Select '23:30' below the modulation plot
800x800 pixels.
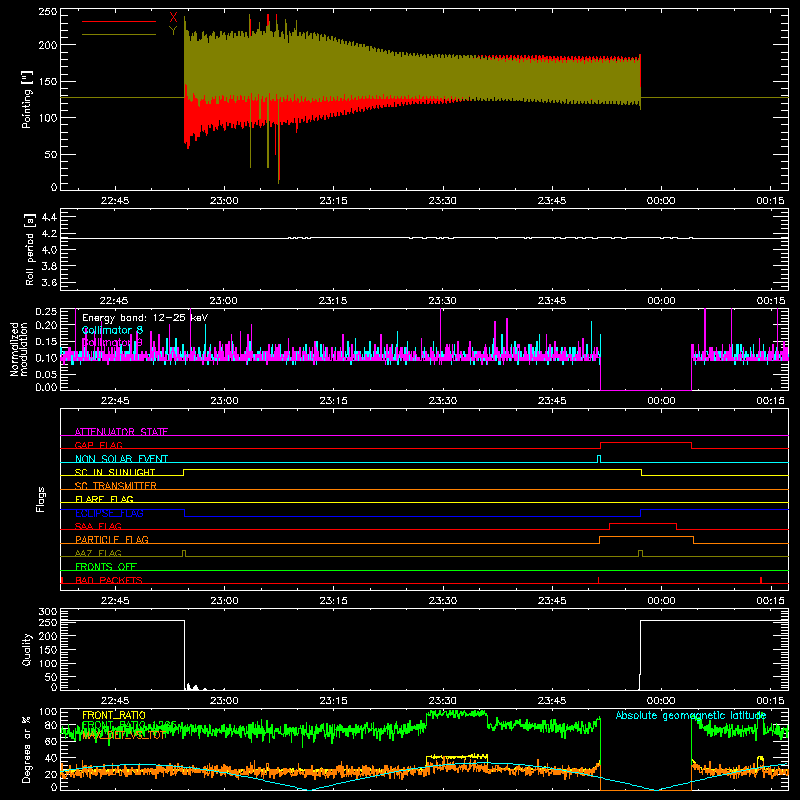pyautogui.click(x=442, y=401)
